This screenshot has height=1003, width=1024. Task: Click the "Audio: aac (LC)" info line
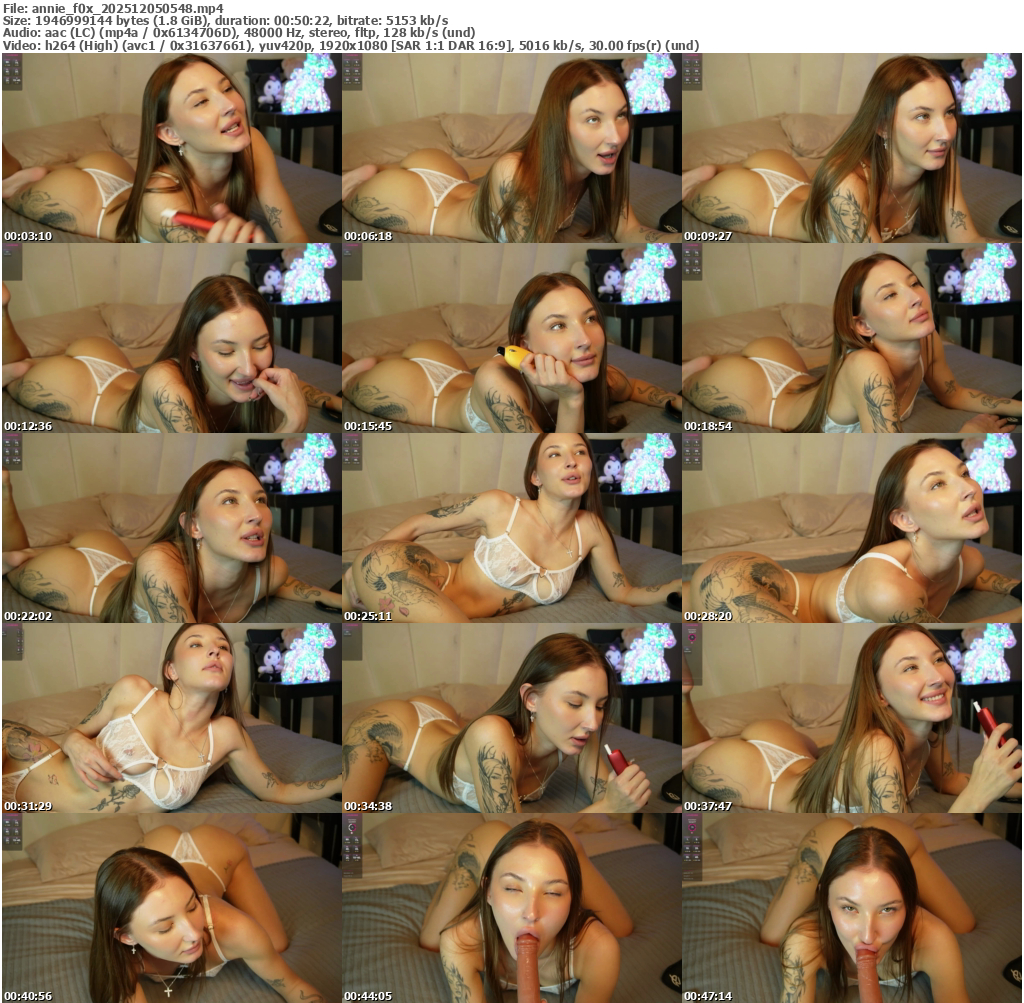click(238, 33)
